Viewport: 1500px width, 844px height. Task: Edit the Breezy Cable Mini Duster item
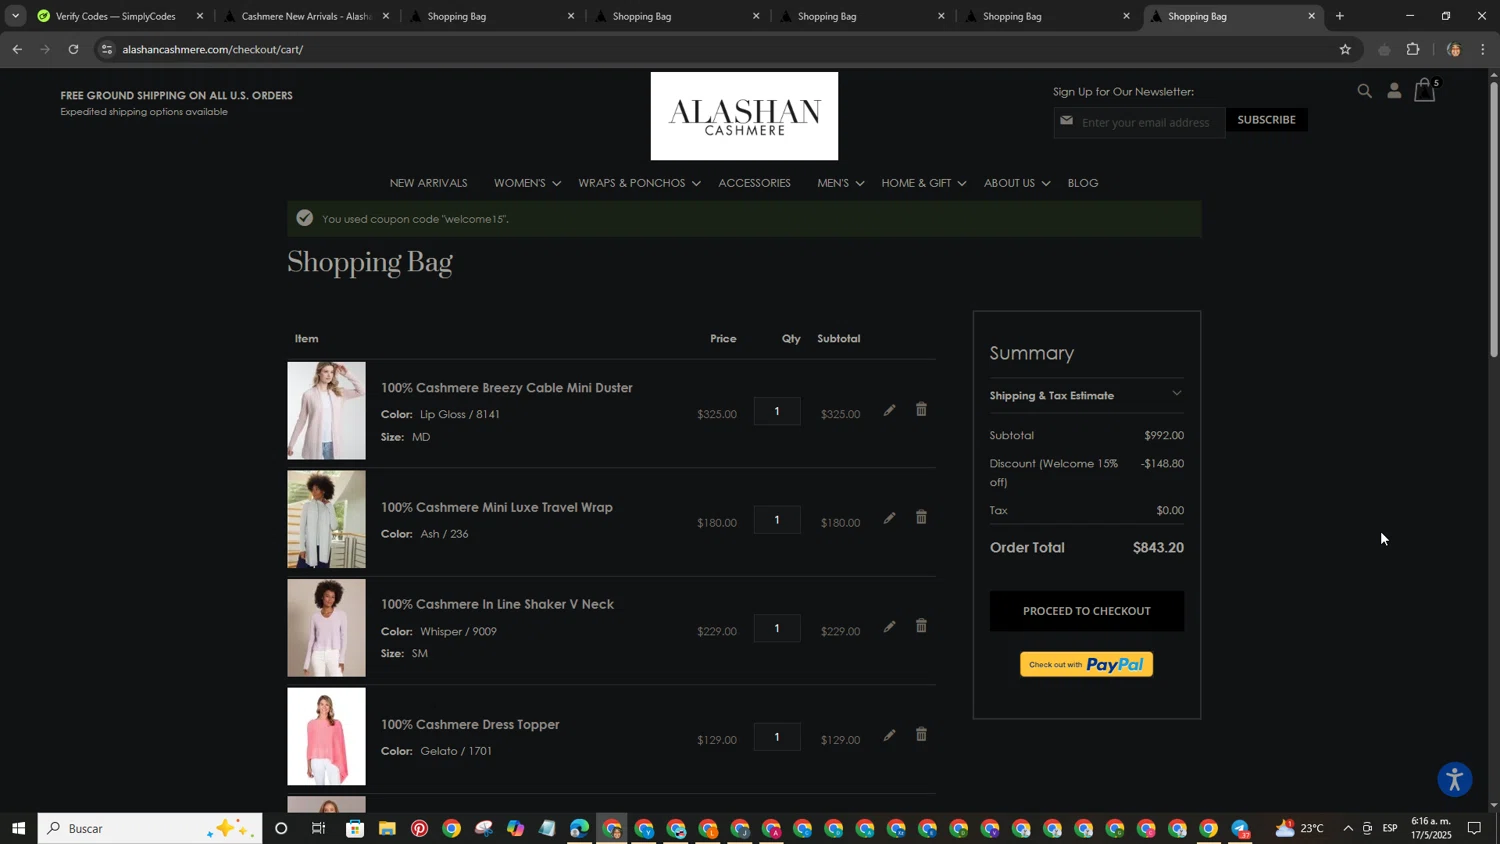point(889,411)
